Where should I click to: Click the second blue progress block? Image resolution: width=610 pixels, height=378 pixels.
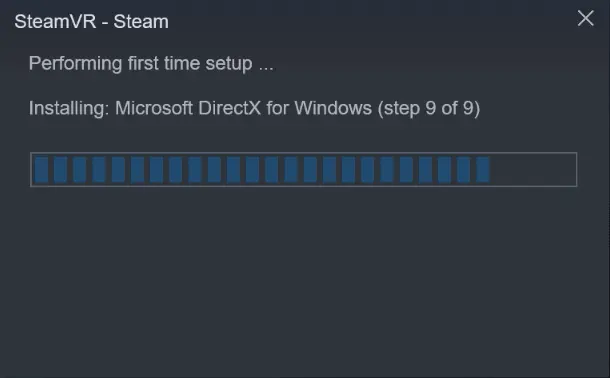[60, 170]
